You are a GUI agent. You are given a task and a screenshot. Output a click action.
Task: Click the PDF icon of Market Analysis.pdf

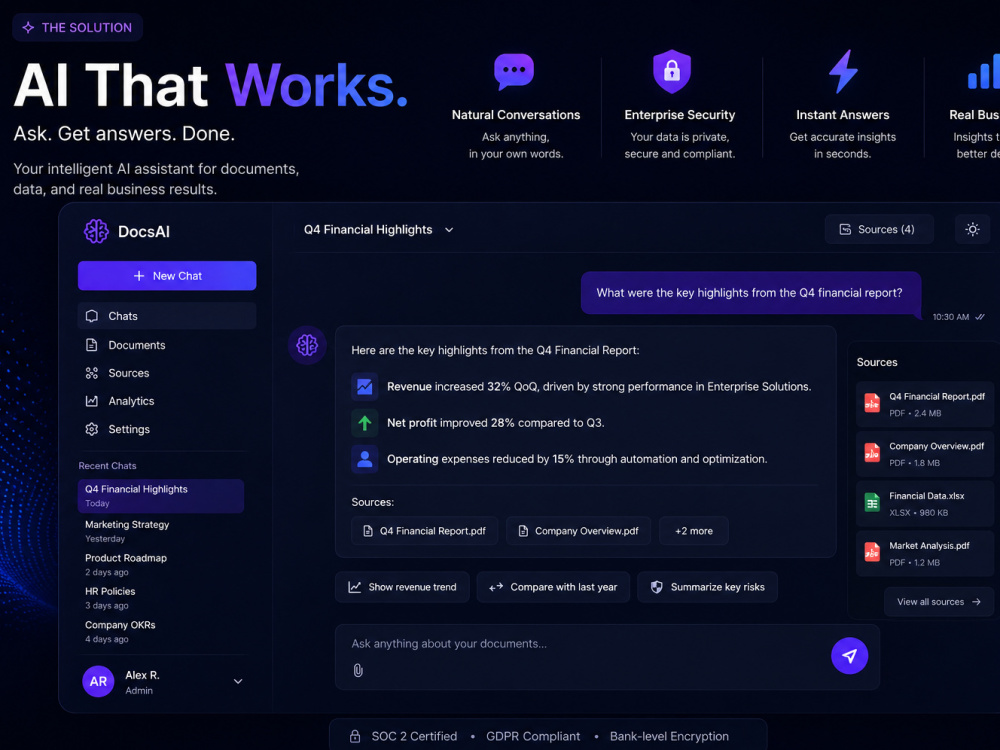(x=872, y=552)
